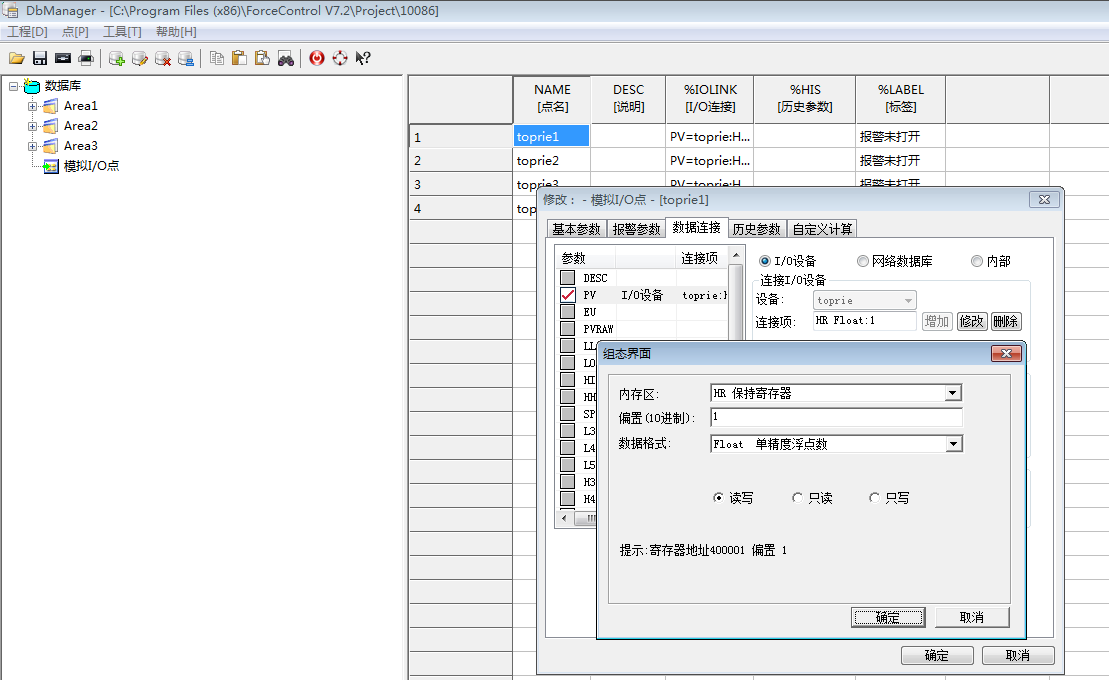1109x680 pixels.
Task: Click 确定 in the 组态界面 dialog
Action: click(x=888, y=617)
